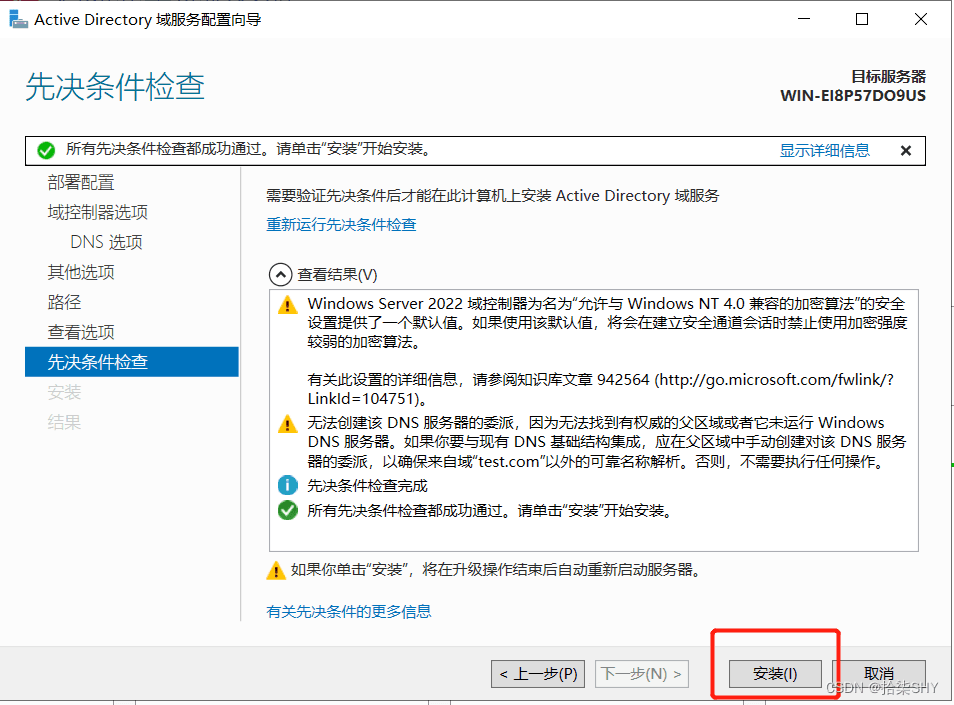Open the 其他选项 step
Viewport: 954px width, 705px height.
click(x=81, y=272)
